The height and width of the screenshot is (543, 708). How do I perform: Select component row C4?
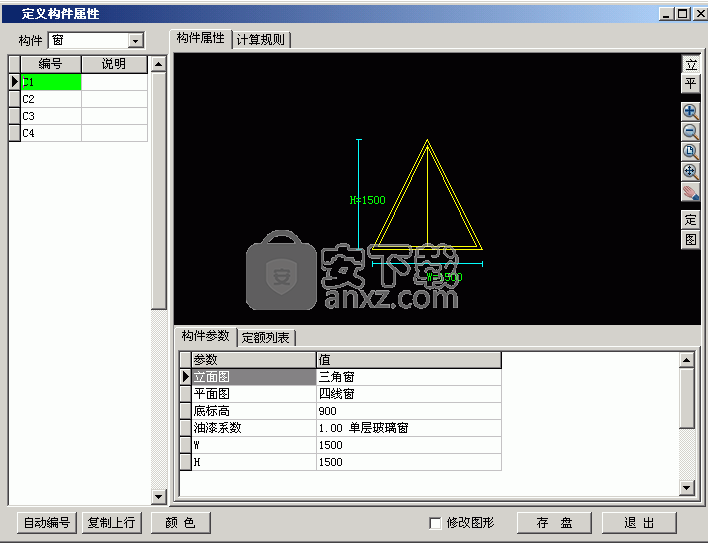click(x=51, y=133)
